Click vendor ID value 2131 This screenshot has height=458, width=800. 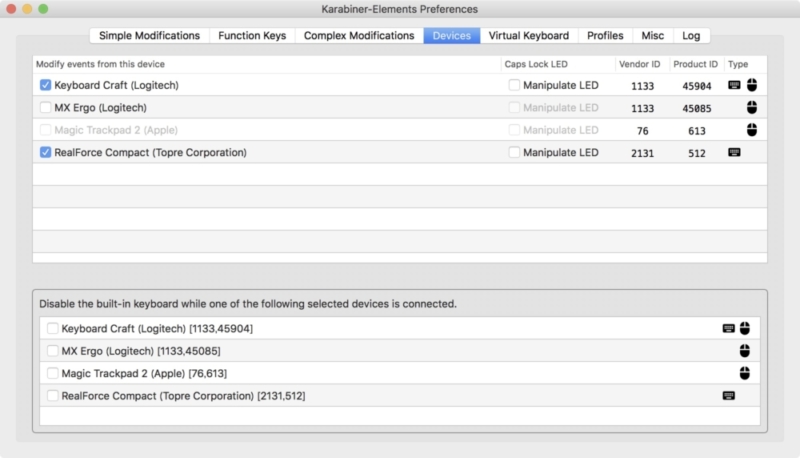point(642,154)
